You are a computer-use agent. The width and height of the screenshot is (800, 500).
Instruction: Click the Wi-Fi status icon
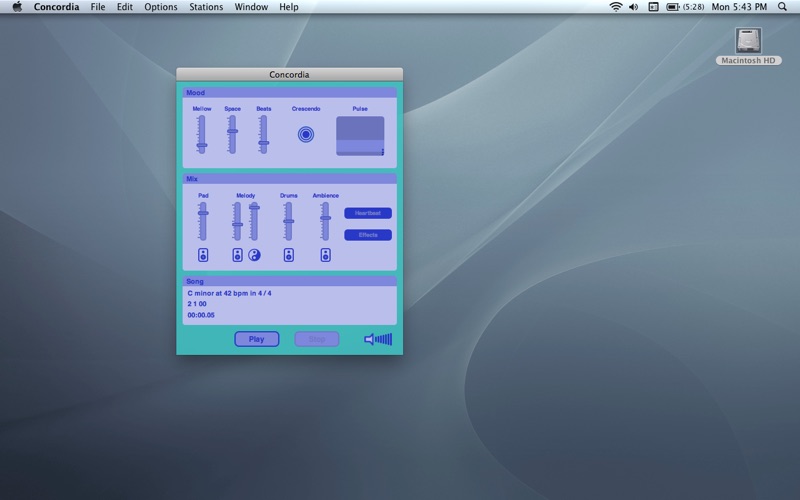pyautogui.click(x=616, y=7)
